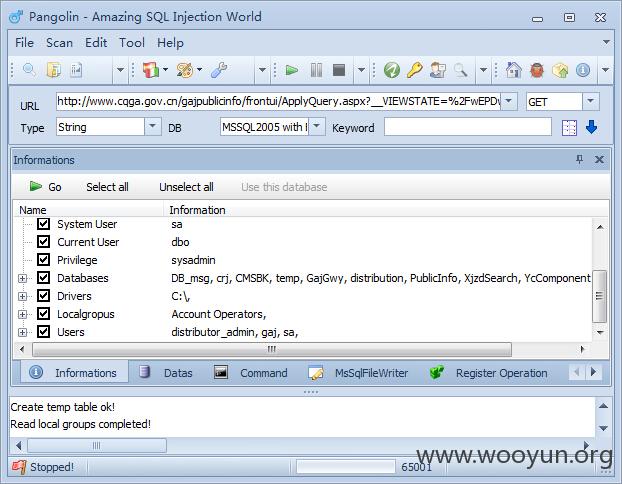This screenshot has width=622, height=484.
Task: Close the Informations panel
Action: 599,159
